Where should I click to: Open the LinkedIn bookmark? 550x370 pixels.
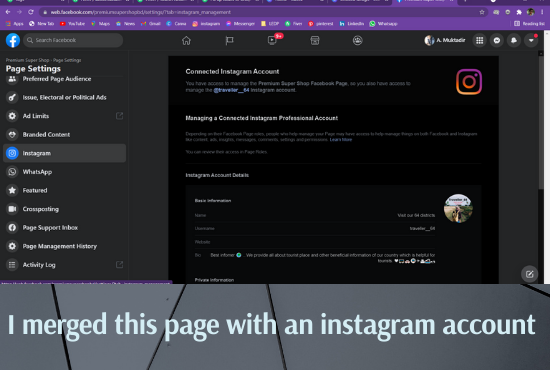[351, 23]
